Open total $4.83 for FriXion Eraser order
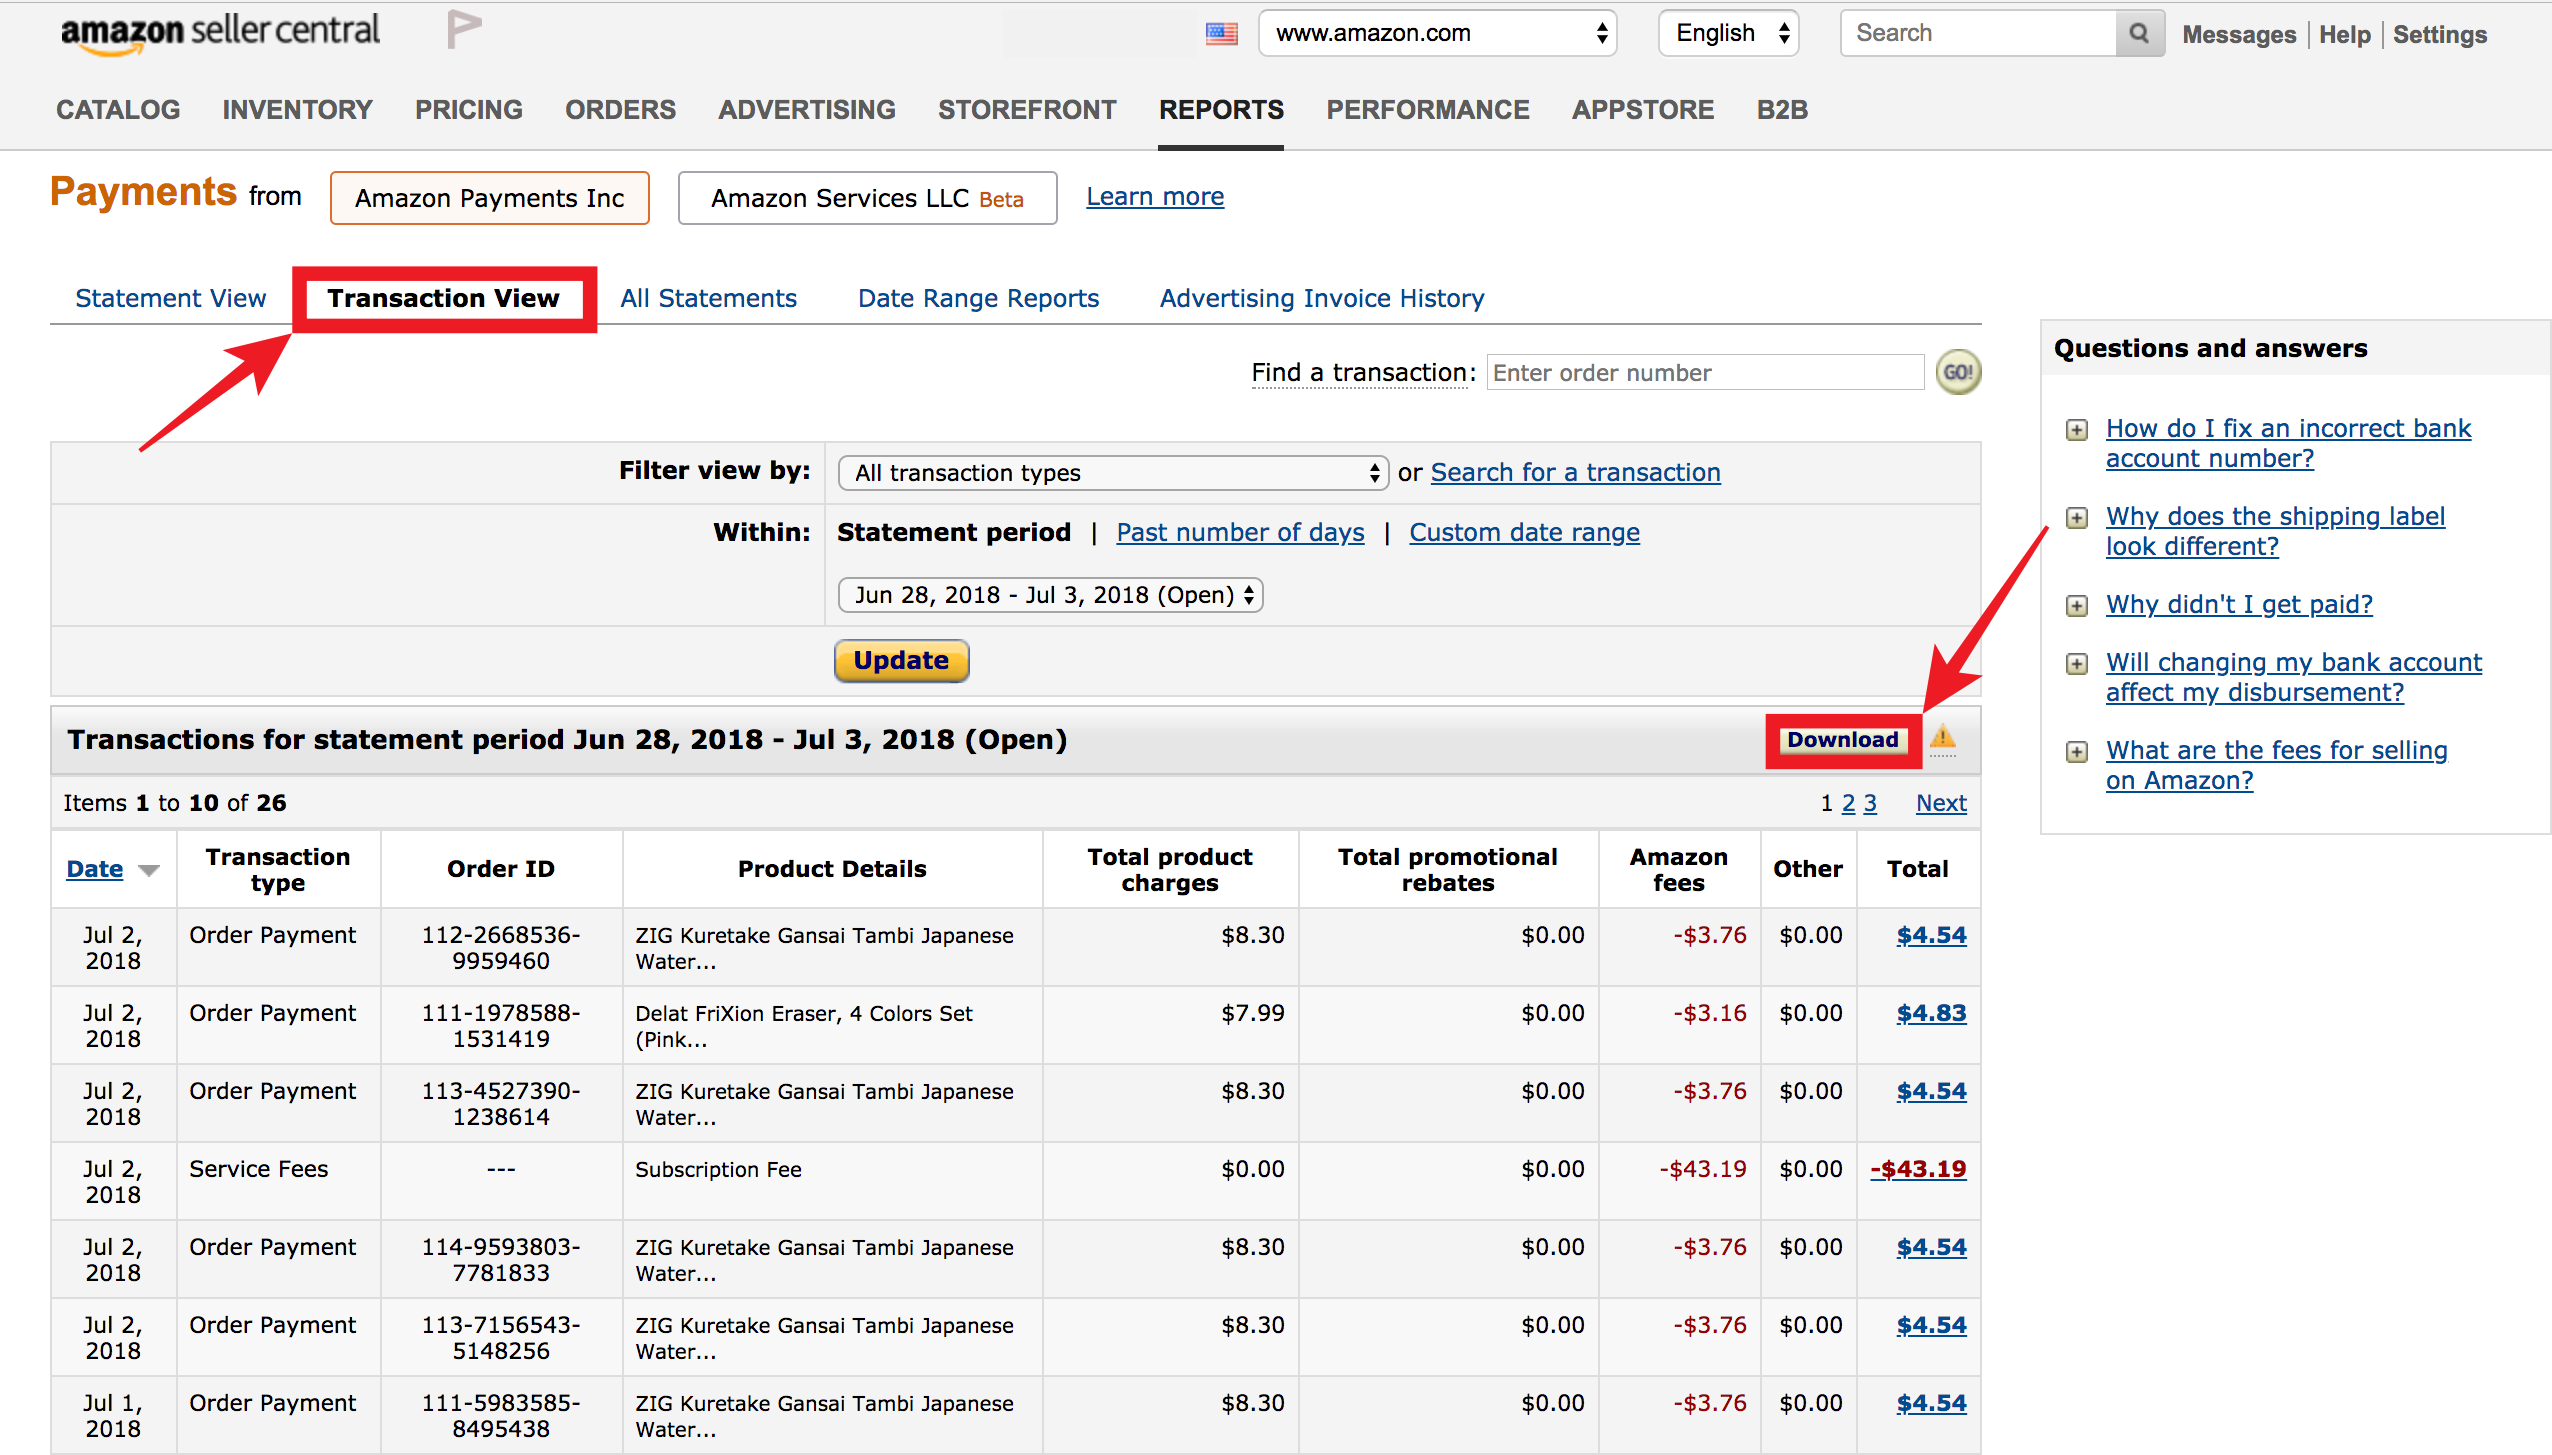 tap(1931, 1013)
